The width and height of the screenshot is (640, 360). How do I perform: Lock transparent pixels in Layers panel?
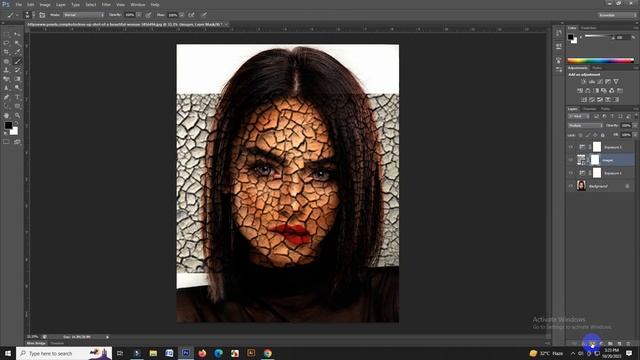pos(580,135)
